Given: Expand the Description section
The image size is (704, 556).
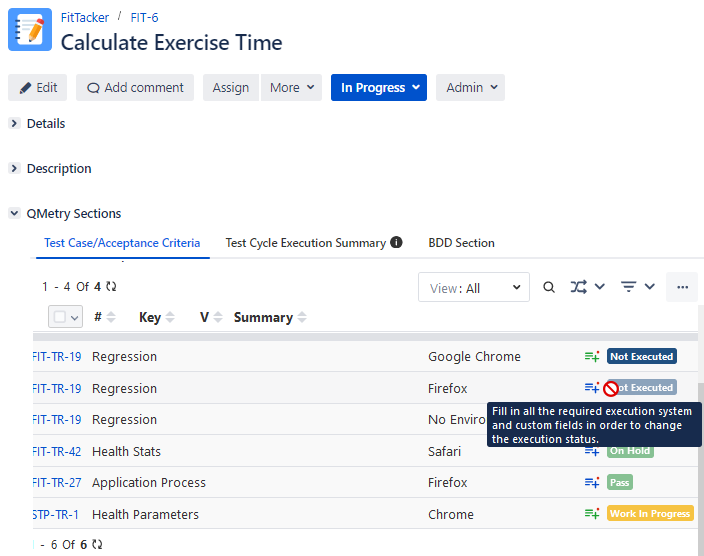Looking at the screenshot, I should [x=14, y=168].
